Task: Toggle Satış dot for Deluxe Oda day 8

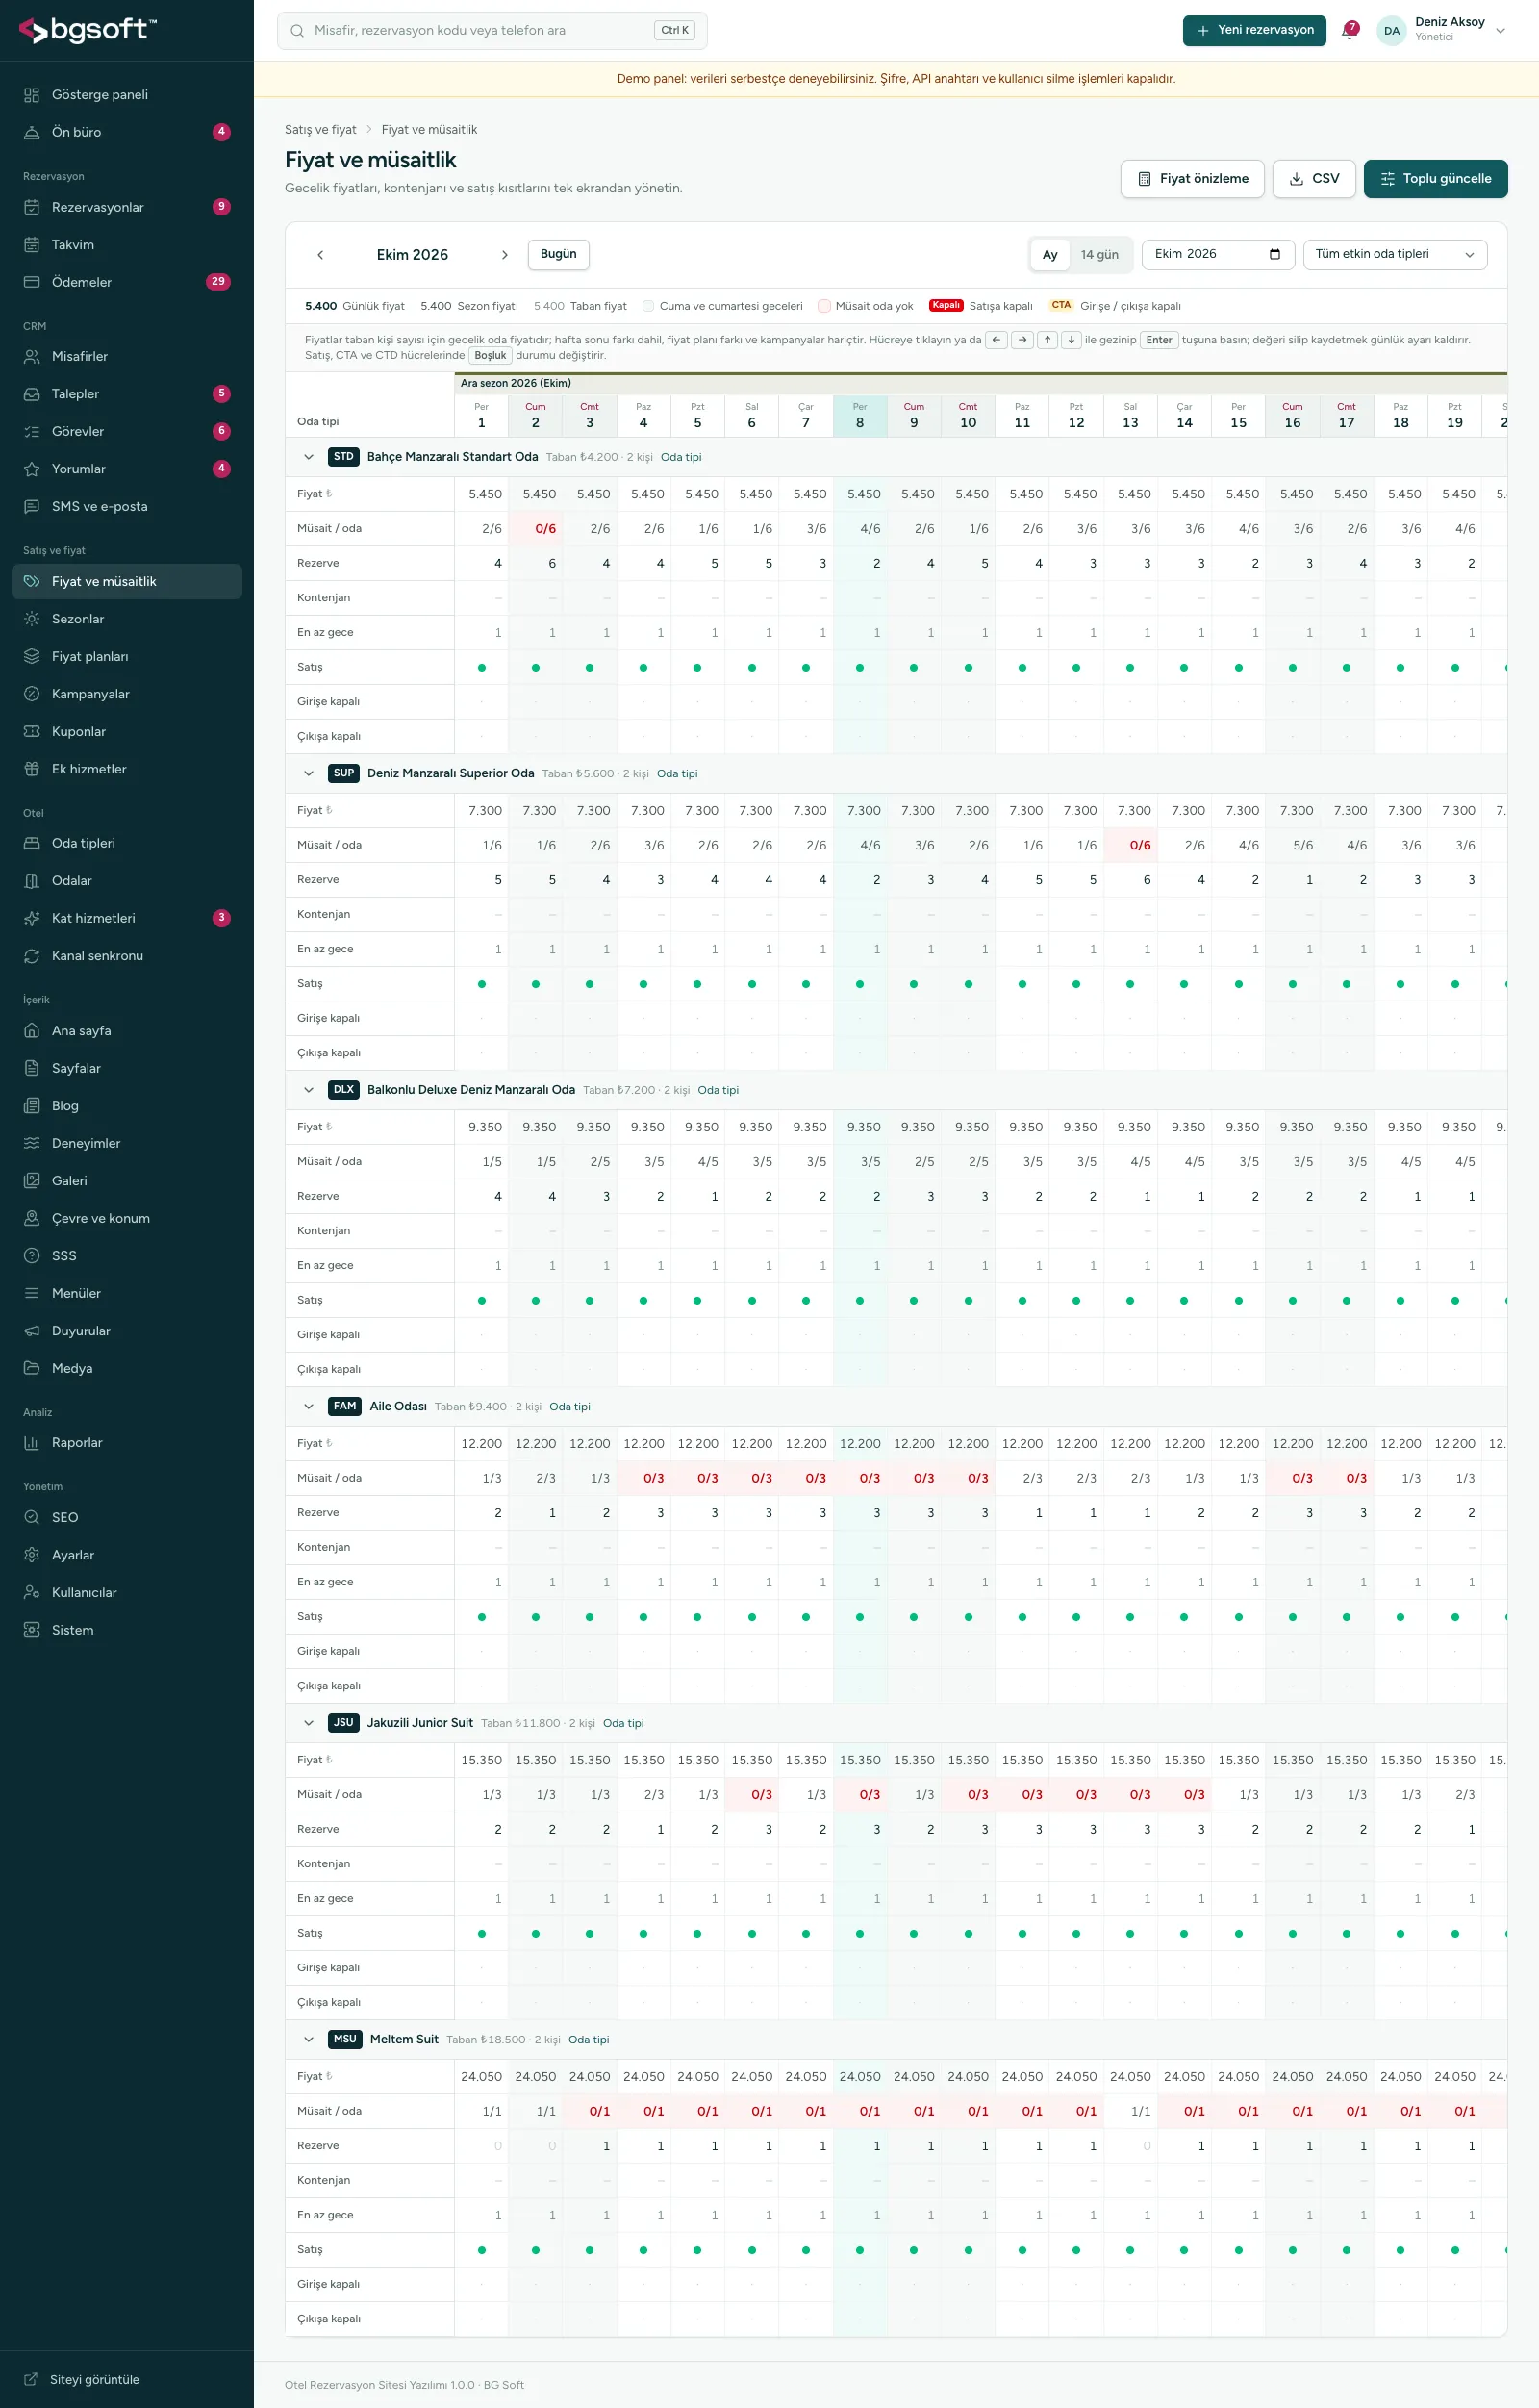Action: click(x=860, y=1300)
